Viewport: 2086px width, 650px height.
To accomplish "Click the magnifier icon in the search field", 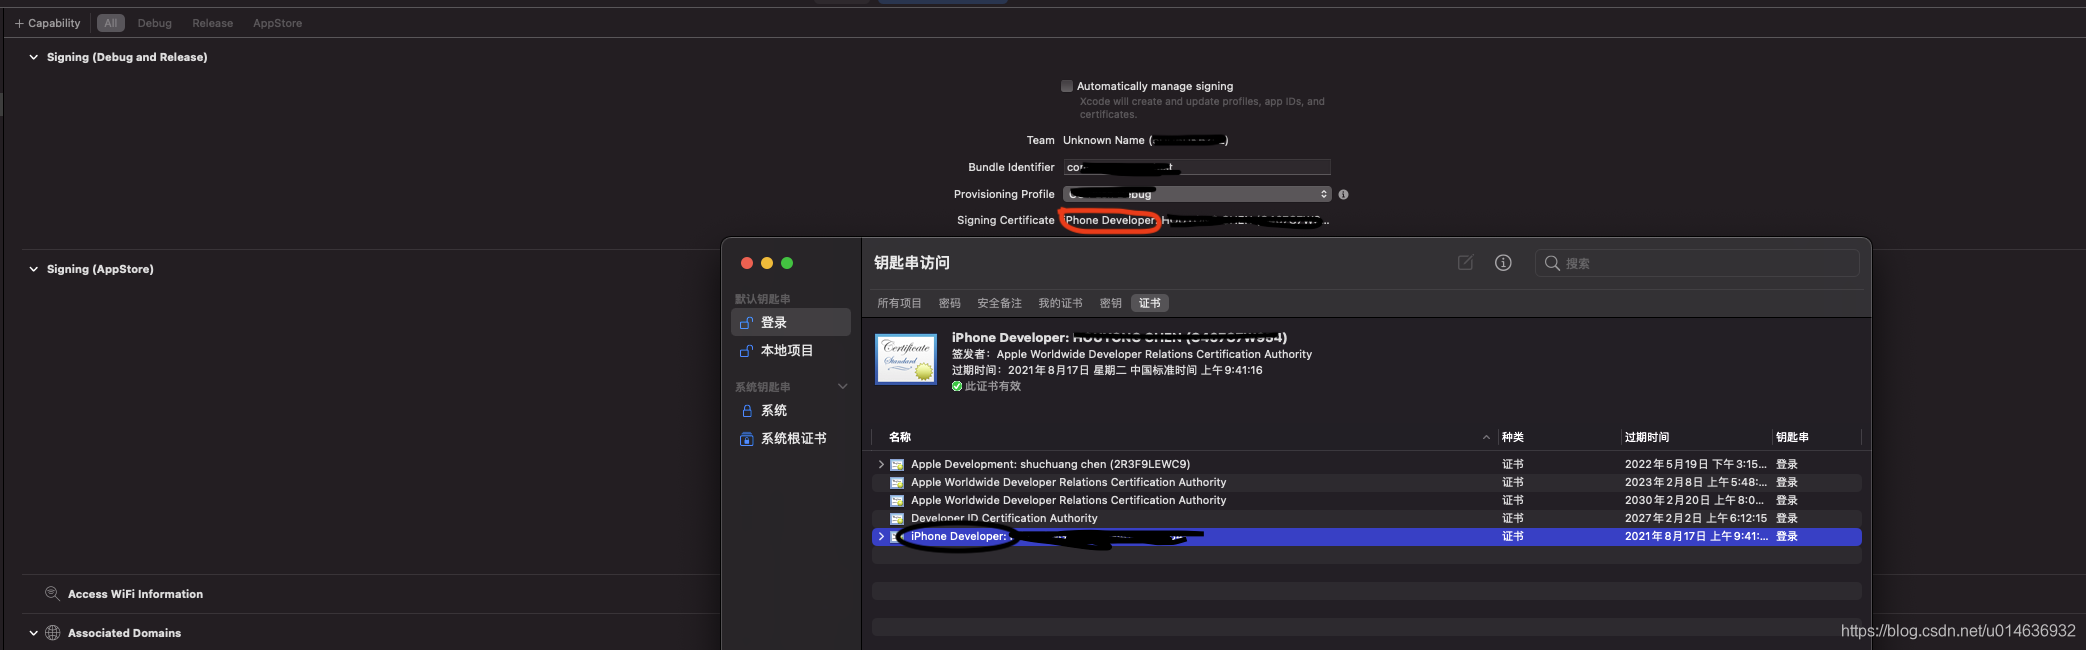I will (1552, 263).
